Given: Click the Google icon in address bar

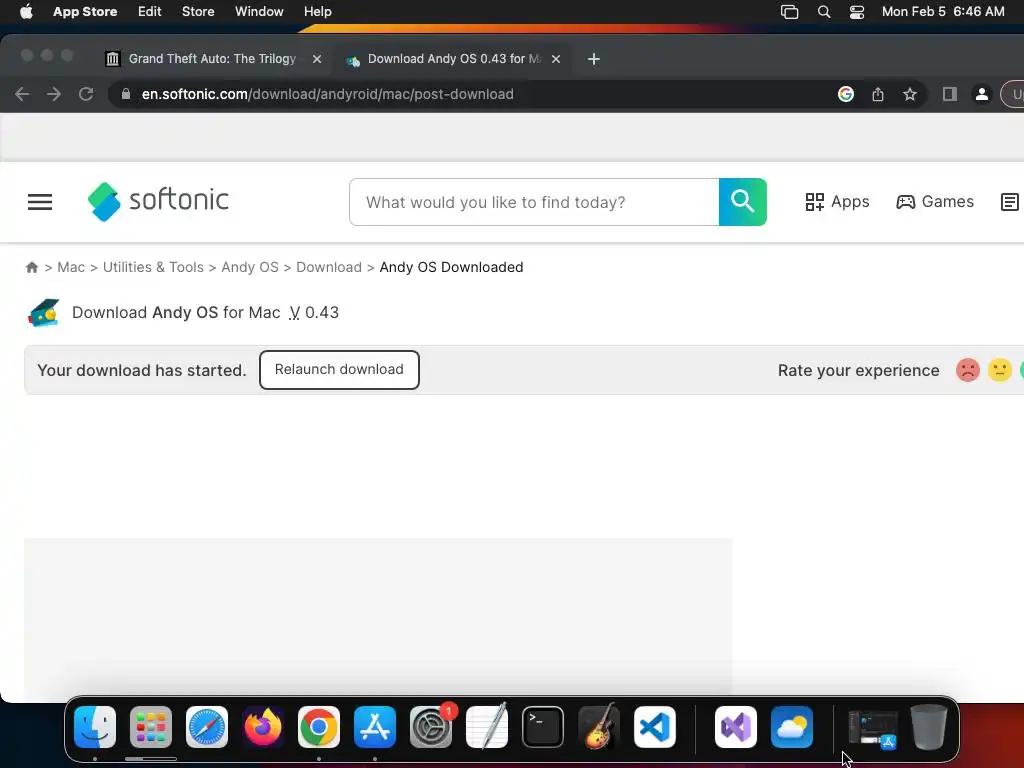Looking at the screenshot, I should coord(846,94).
